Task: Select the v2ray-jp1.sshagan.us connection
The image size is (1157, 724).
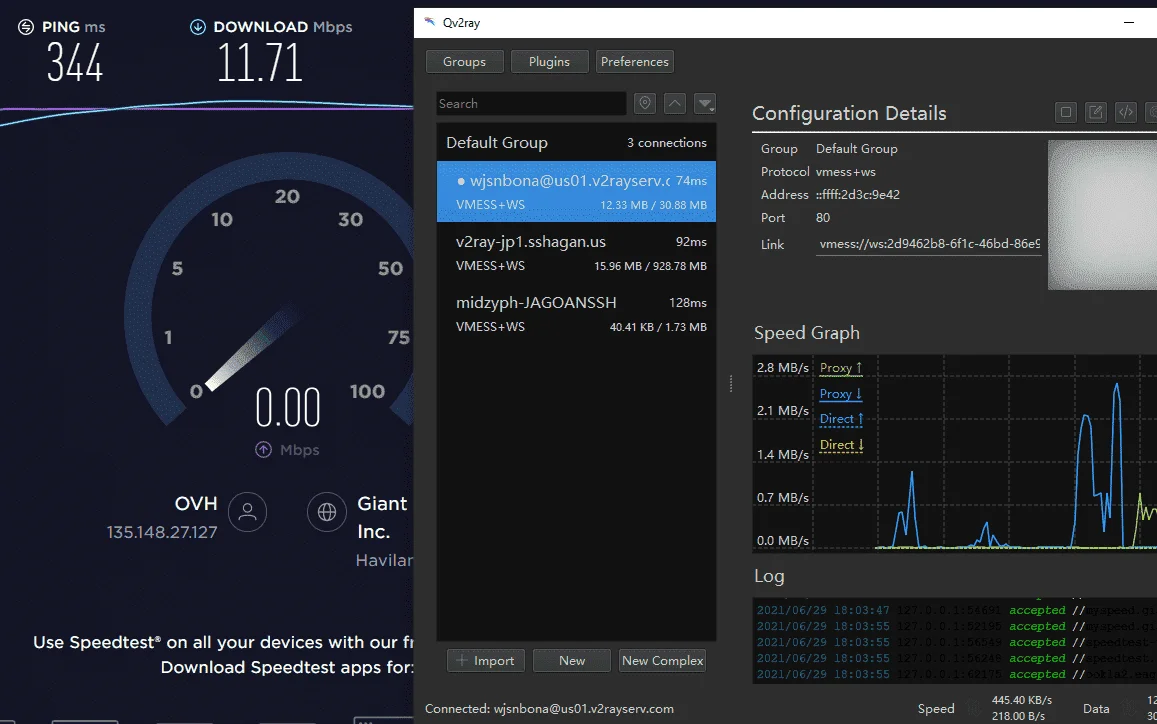Action: point(576,253)
